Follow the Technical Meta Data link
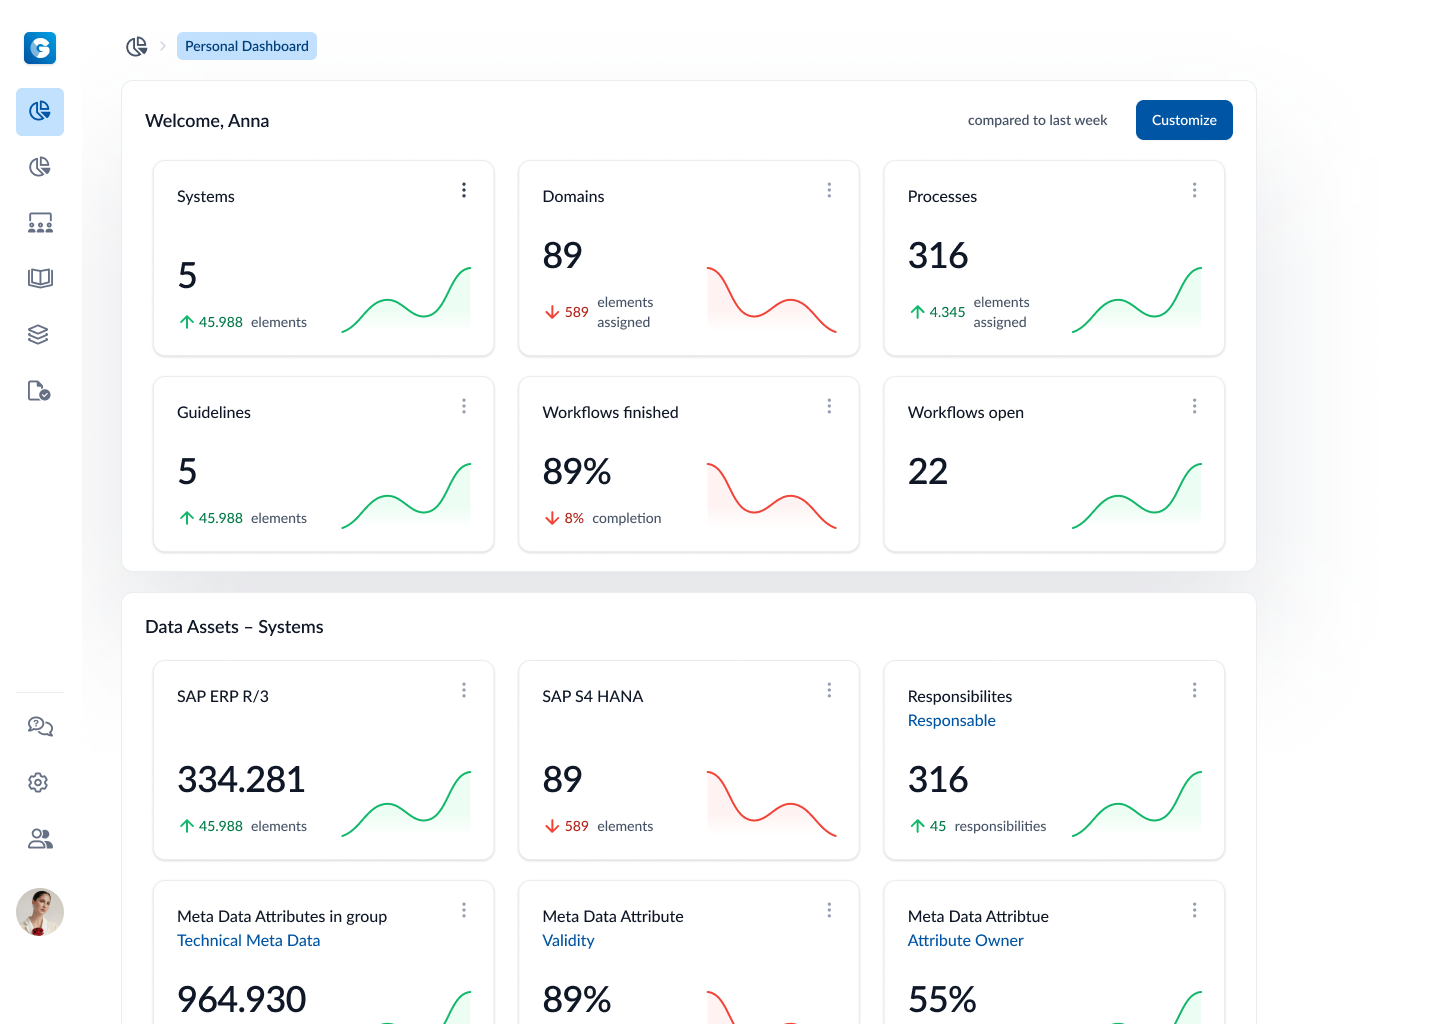 [x=248, y=940]
